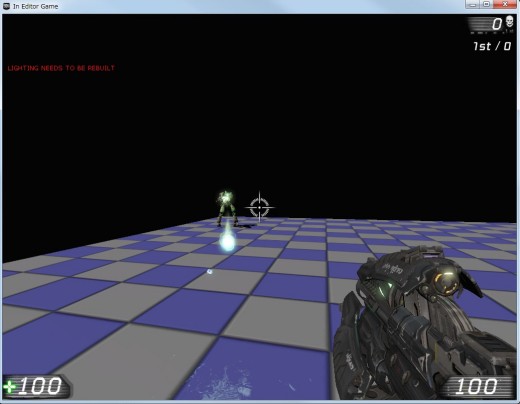Click the health value 100
520x404 pixels.
coord(40,386)
